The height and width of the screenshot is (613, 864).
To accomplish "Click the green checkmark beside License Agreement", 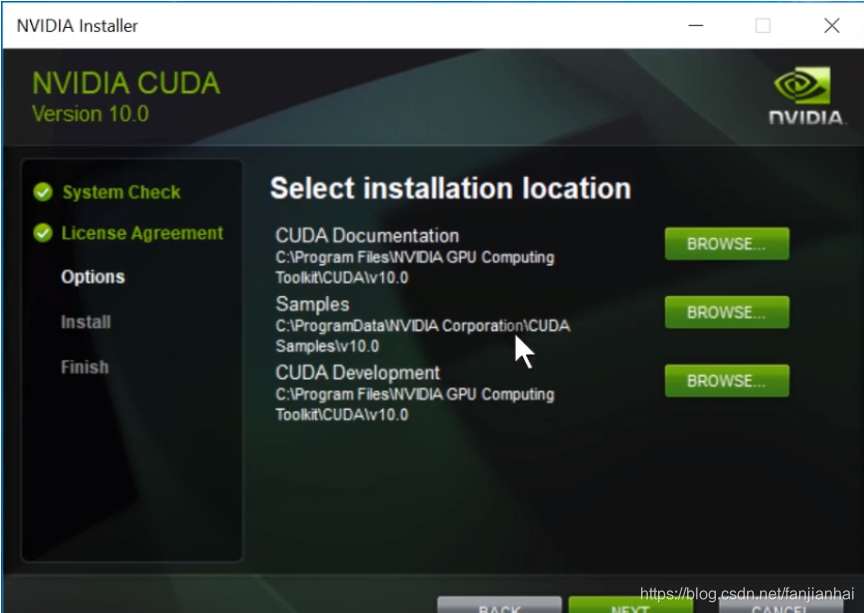I will pyautogui.click(x=43, y=233).
